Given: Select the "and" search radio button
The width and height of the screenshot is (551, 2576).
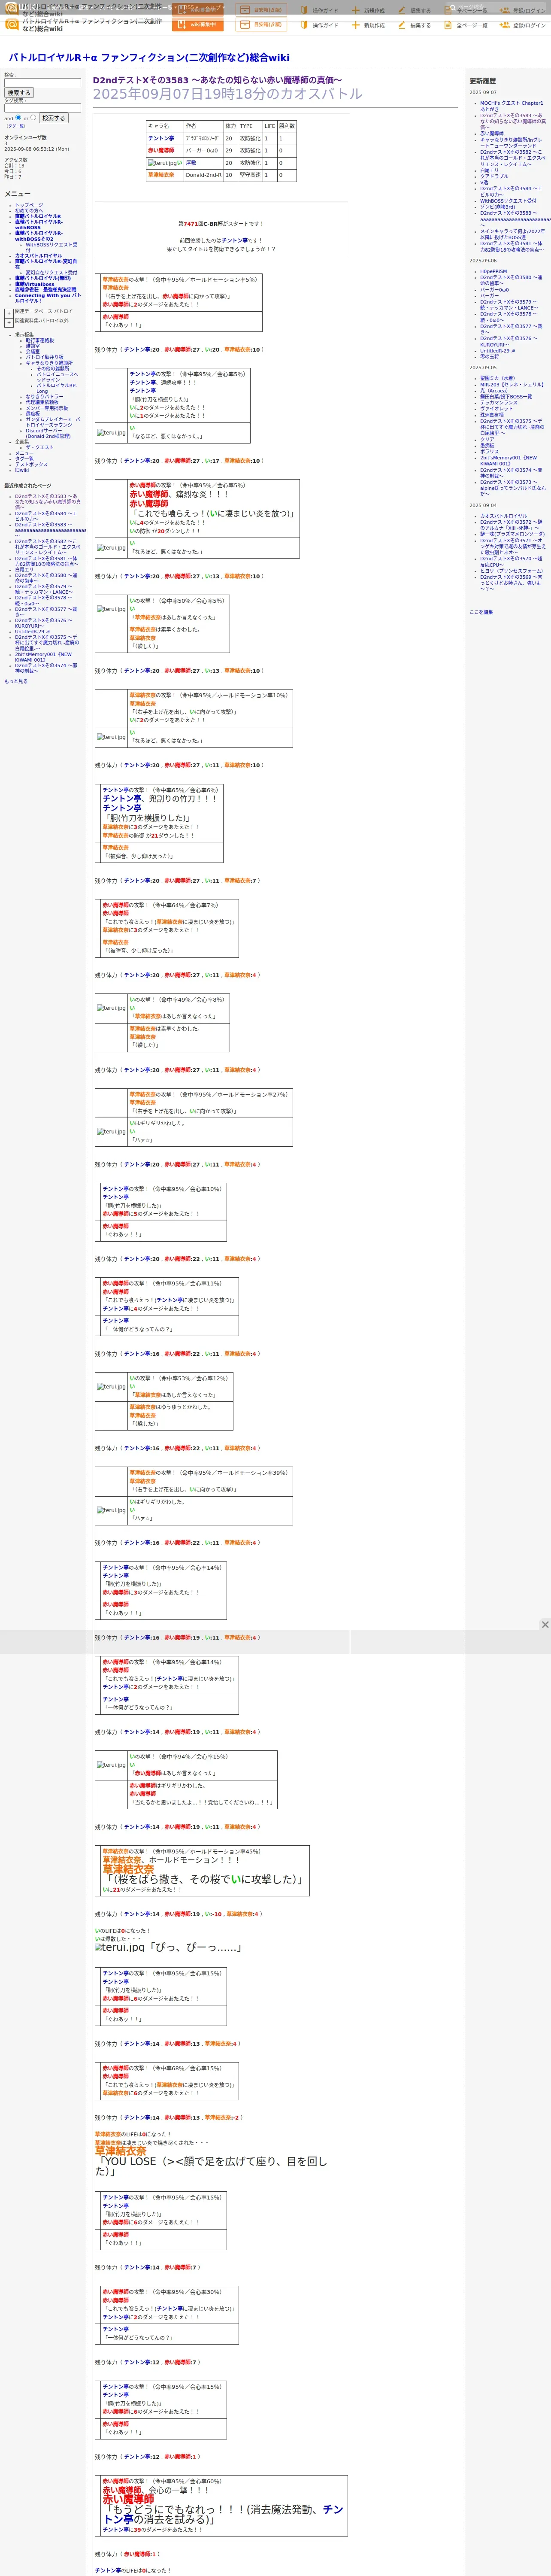Looking at the screenshot, I should (18, 117).
